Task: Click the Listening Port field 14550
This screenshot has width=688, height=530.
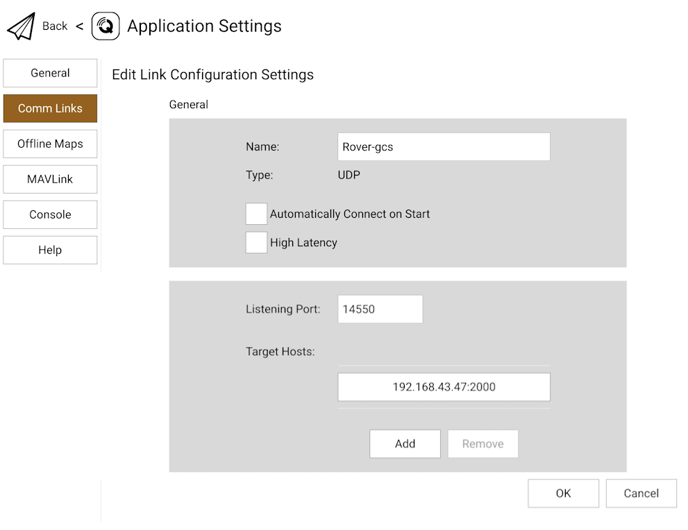Action: (380, 309)
